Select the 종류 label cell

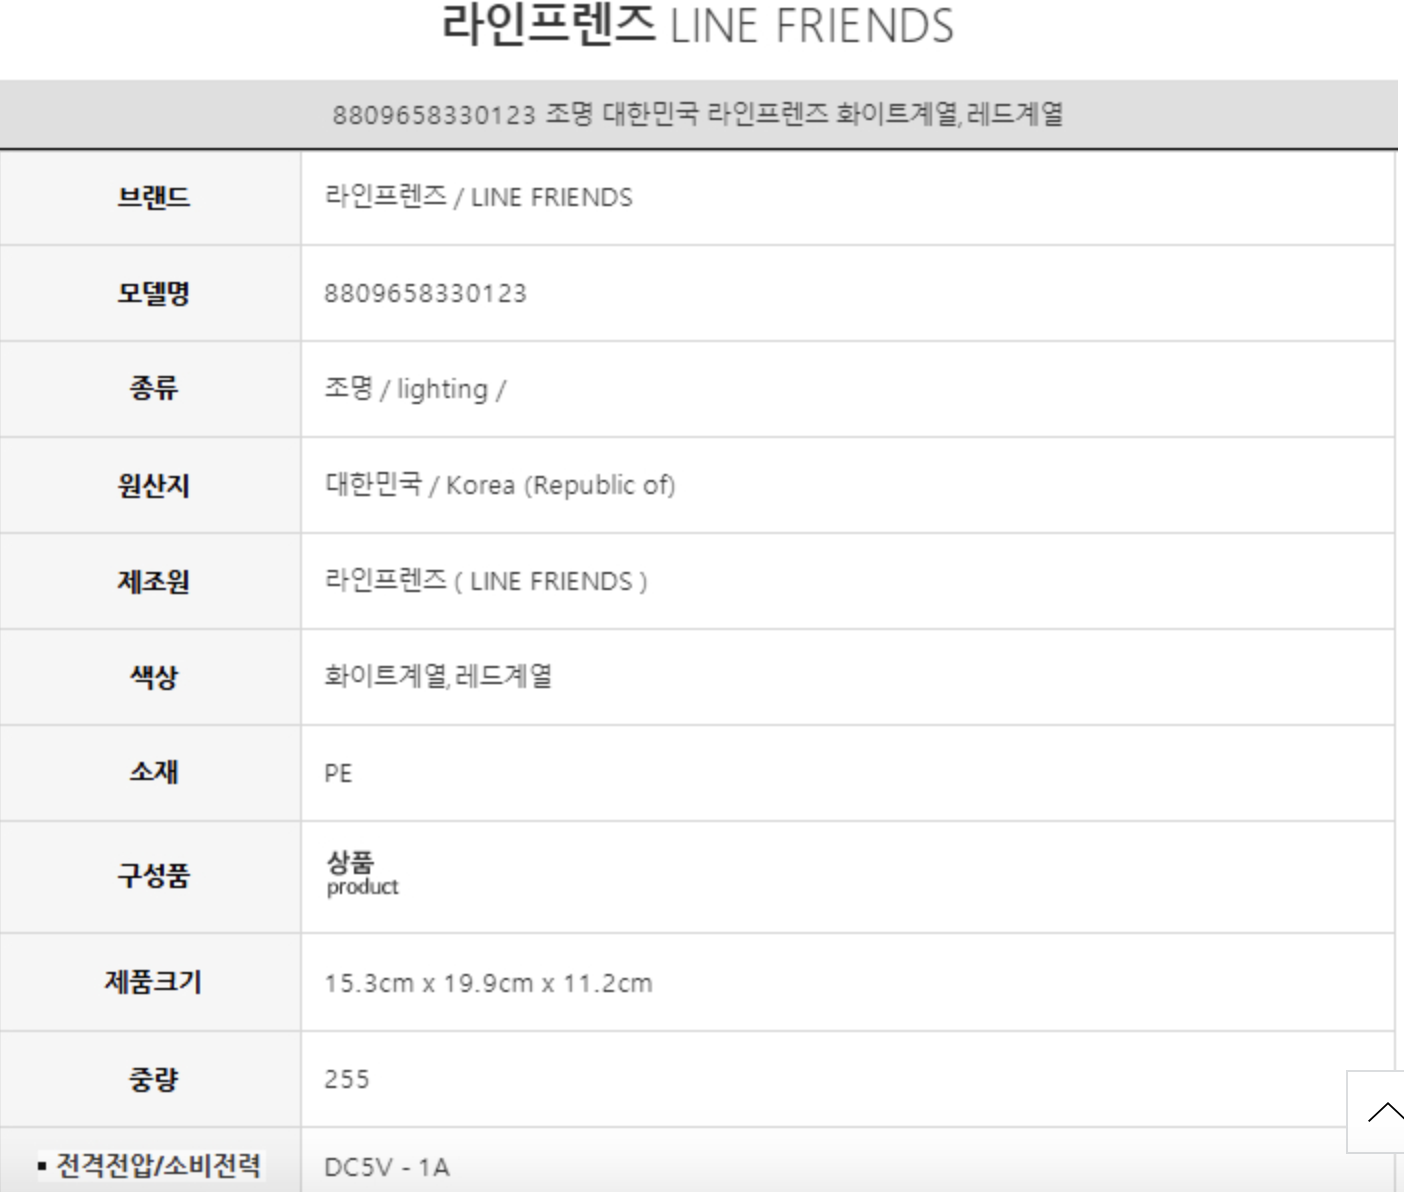coord(153,389)
